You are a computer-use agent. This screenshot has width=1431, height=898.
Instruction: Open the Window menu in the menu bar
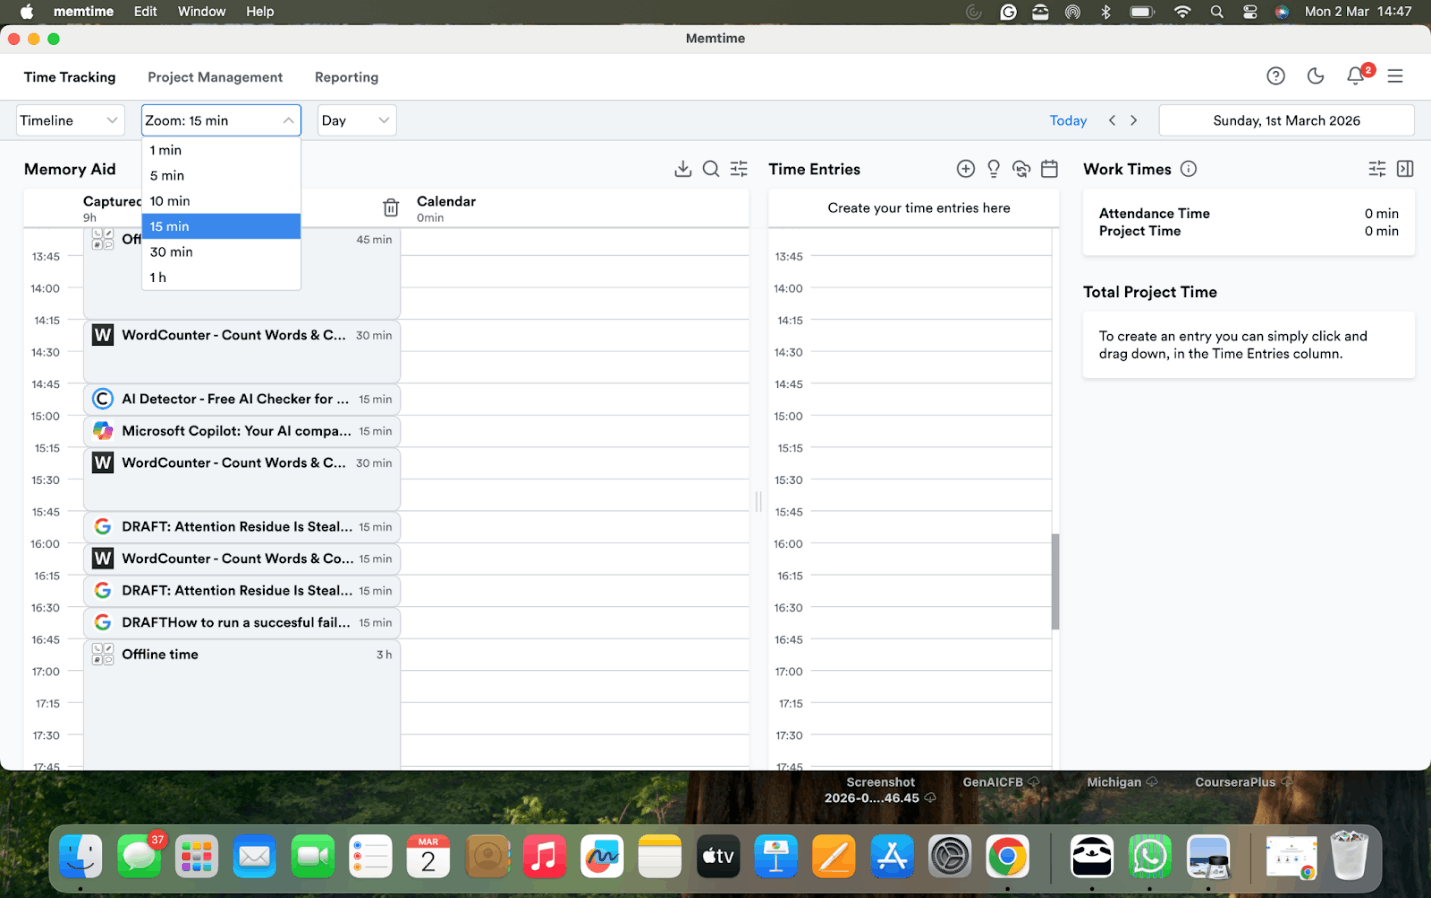tap(201, 11)
